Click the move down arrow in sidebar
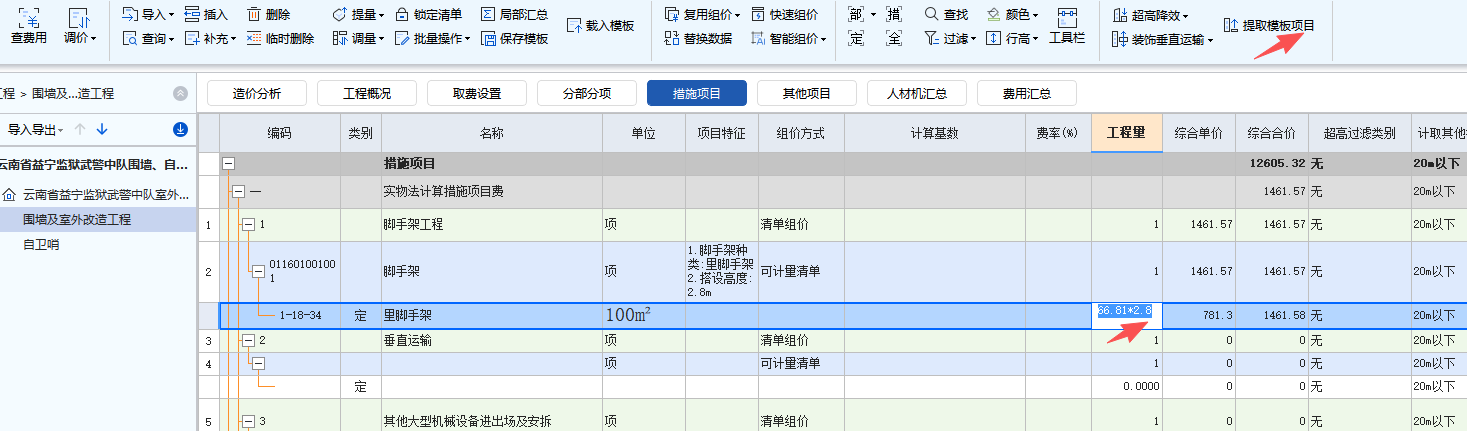This screenshot has width=1467, height=431. click(102, 129)
